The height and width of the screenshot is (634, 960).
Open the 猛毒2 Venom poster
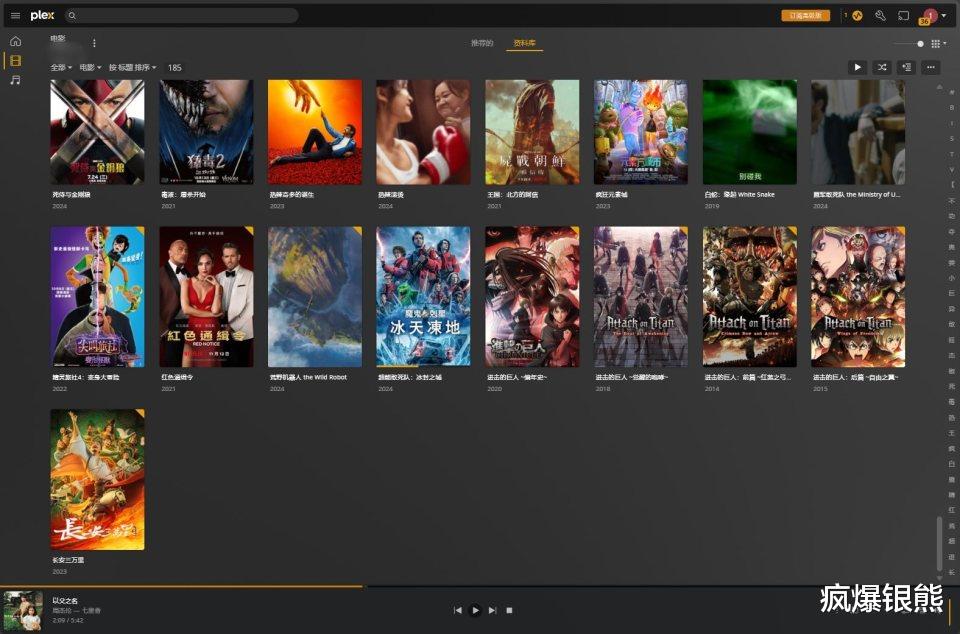pyautogui.click(x=206, y=132)
